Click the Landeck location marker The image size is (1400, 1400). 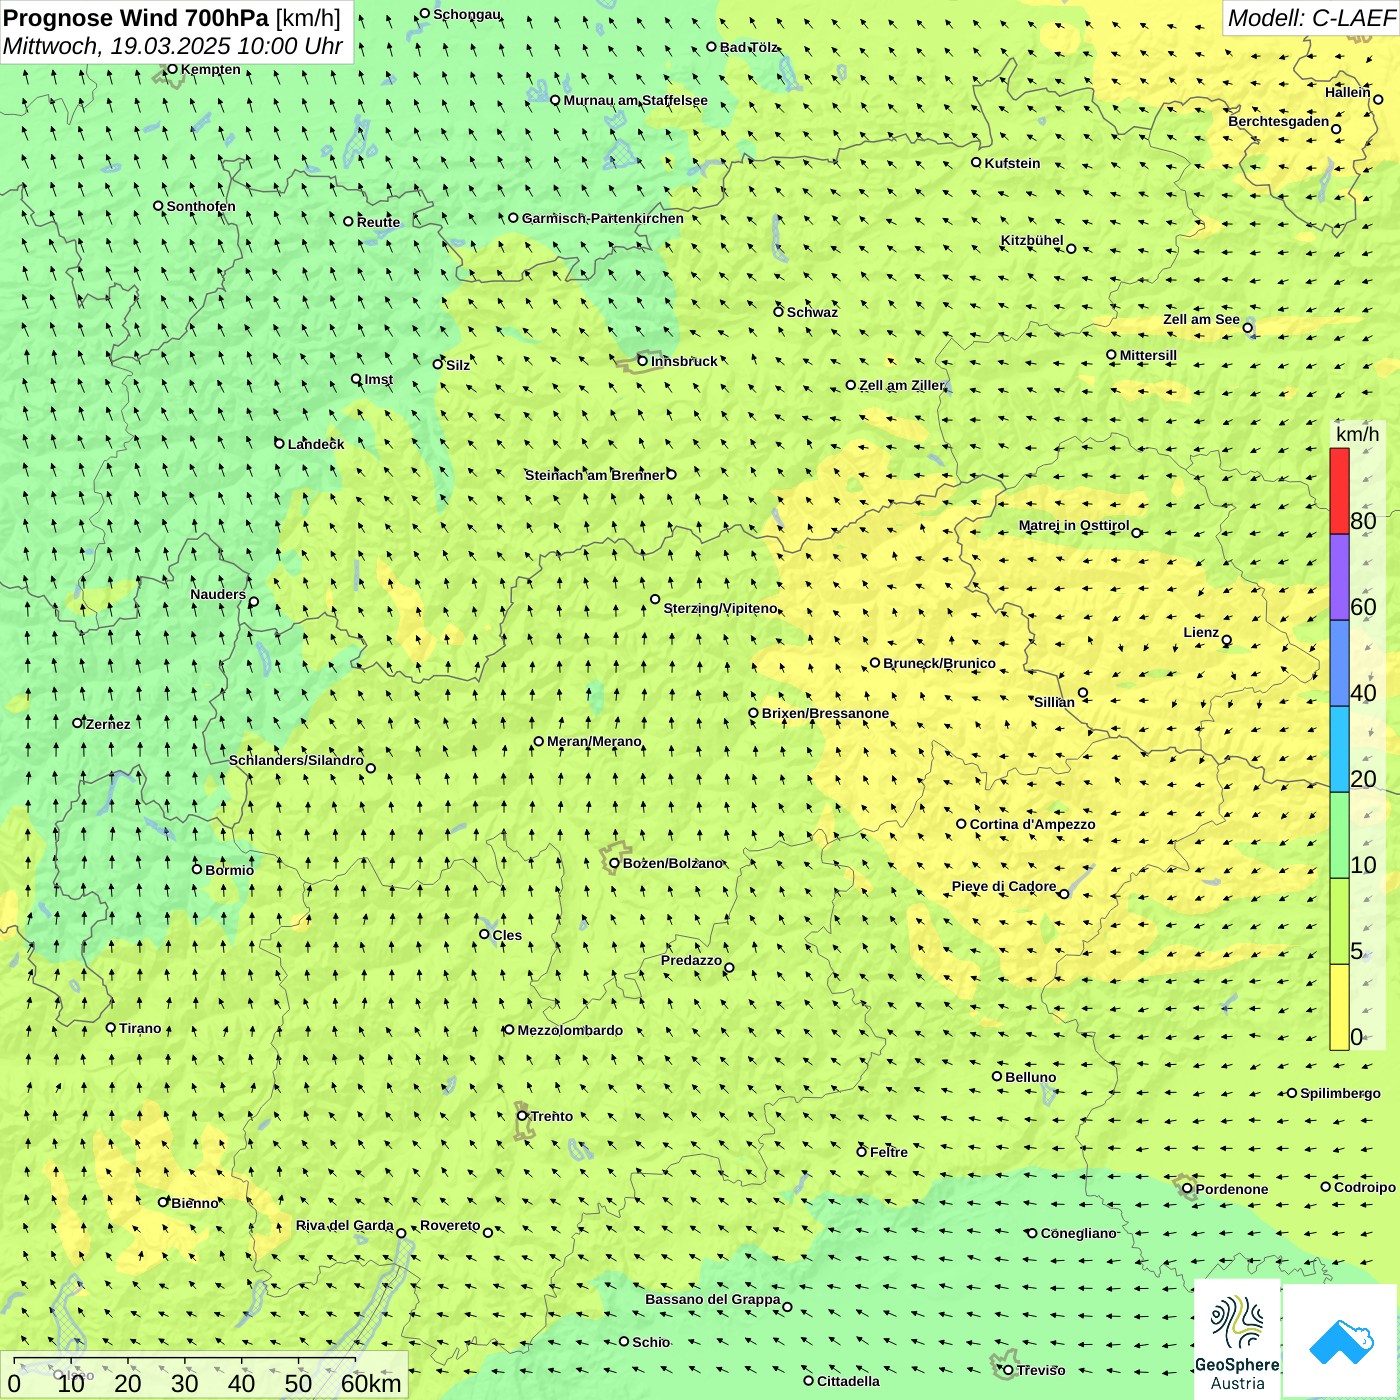(280, 443)
